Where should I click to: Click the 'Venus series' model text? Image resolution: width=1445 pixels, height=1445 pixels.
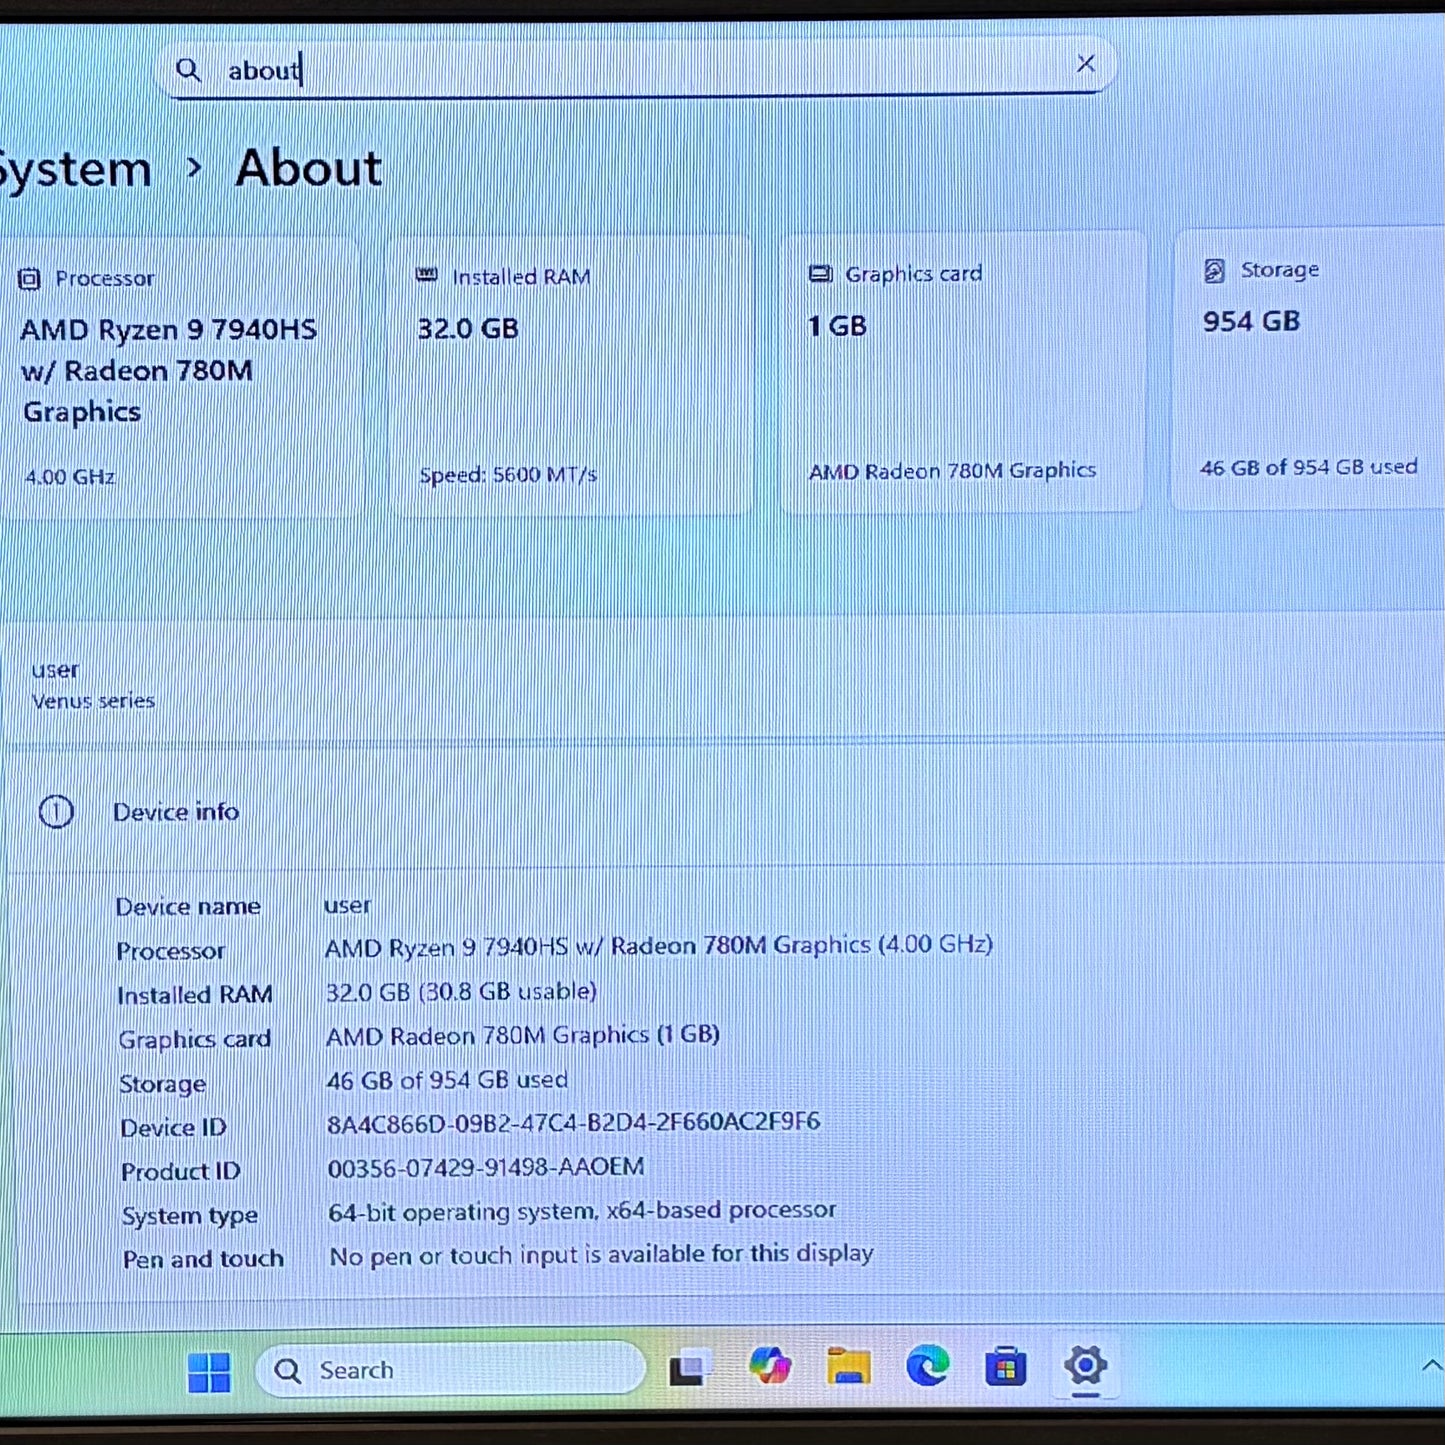point(93,701)
